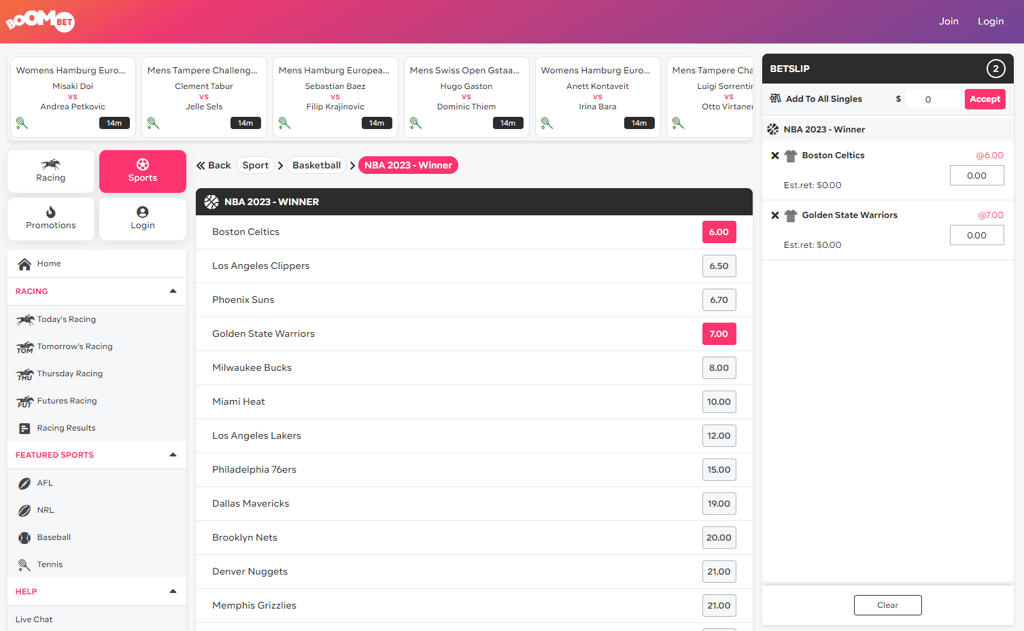This screenshot has height=631, width=1024.
Task: Deselect Golden State Warriors 7.00 odds
Action: pyautogui.click(x=719, y=334)
